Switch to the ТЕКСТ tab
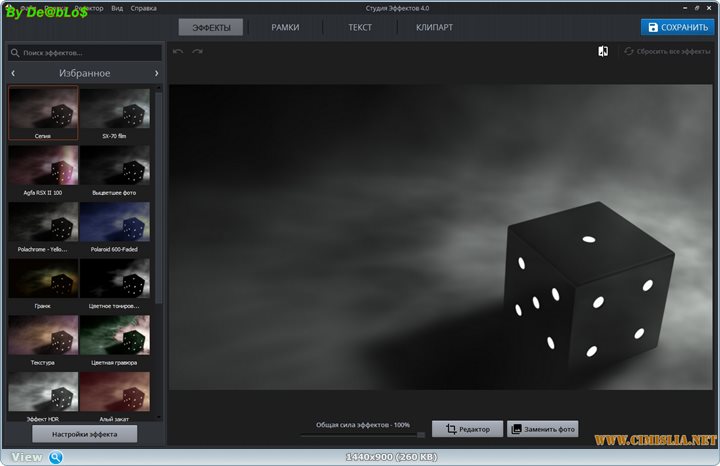Screen dimensions: 720x466 360,27
